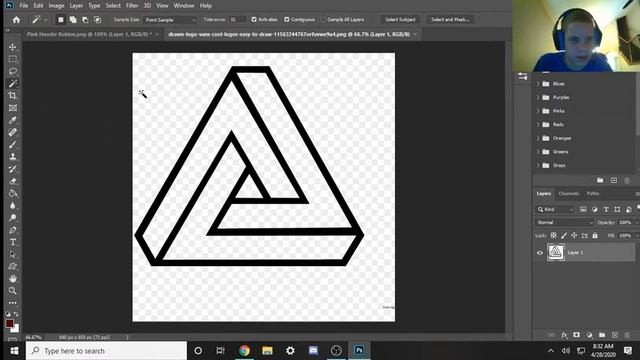
Task: Expand the Greens swatch group
Action: coord(538,152)
